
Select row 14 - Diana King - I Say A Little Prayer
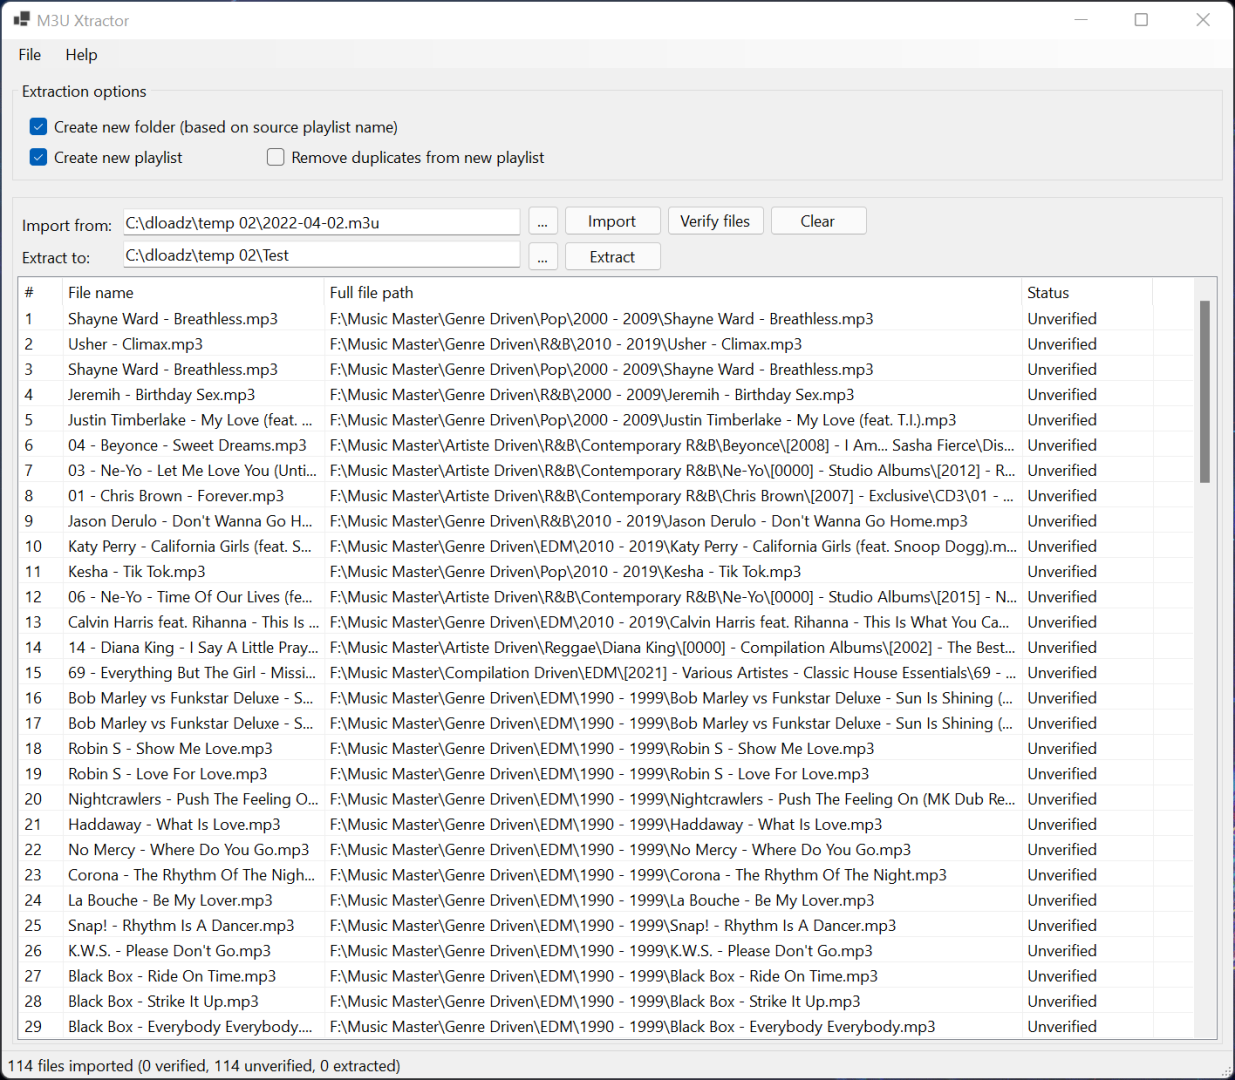tap(606, 648)
